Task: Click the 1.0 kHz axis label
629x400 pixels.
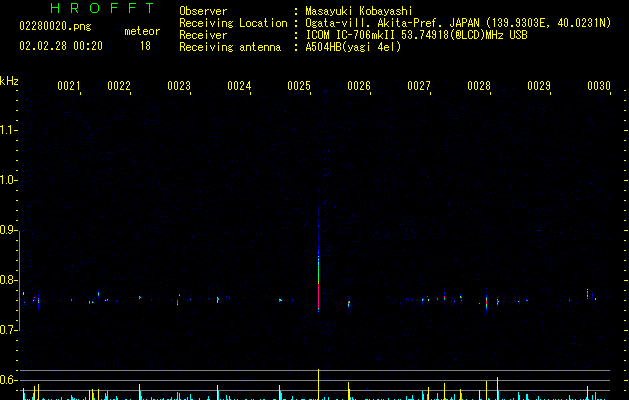Action: [8, 180]
